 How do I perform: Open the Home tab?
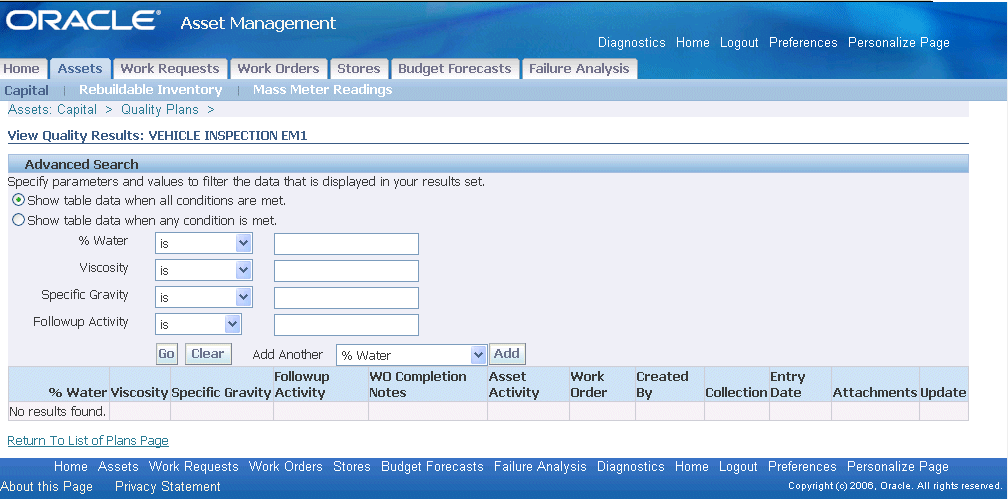(x=22, y=69)
